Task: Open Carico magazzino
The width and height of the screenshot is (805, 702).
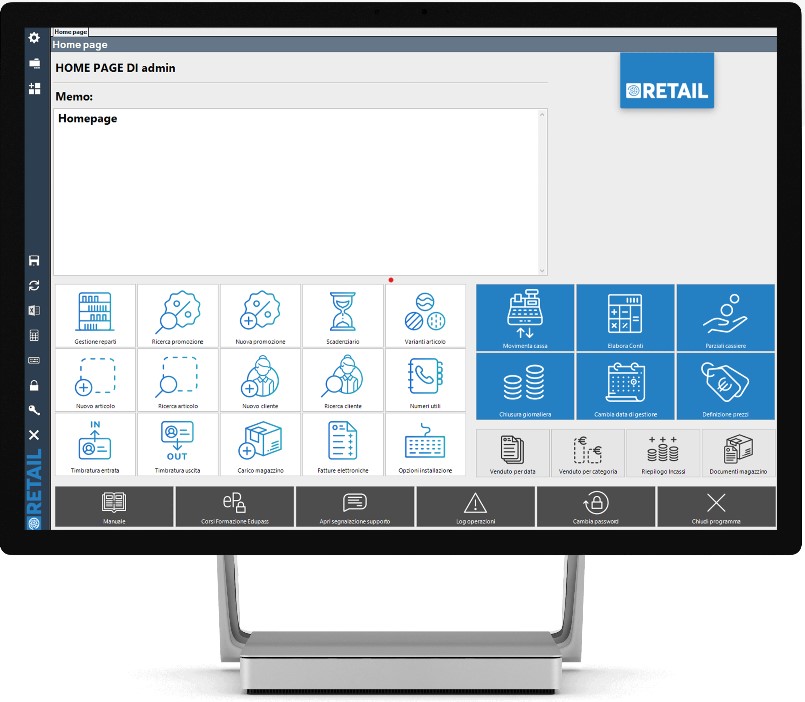Action: tap(260, 444)
